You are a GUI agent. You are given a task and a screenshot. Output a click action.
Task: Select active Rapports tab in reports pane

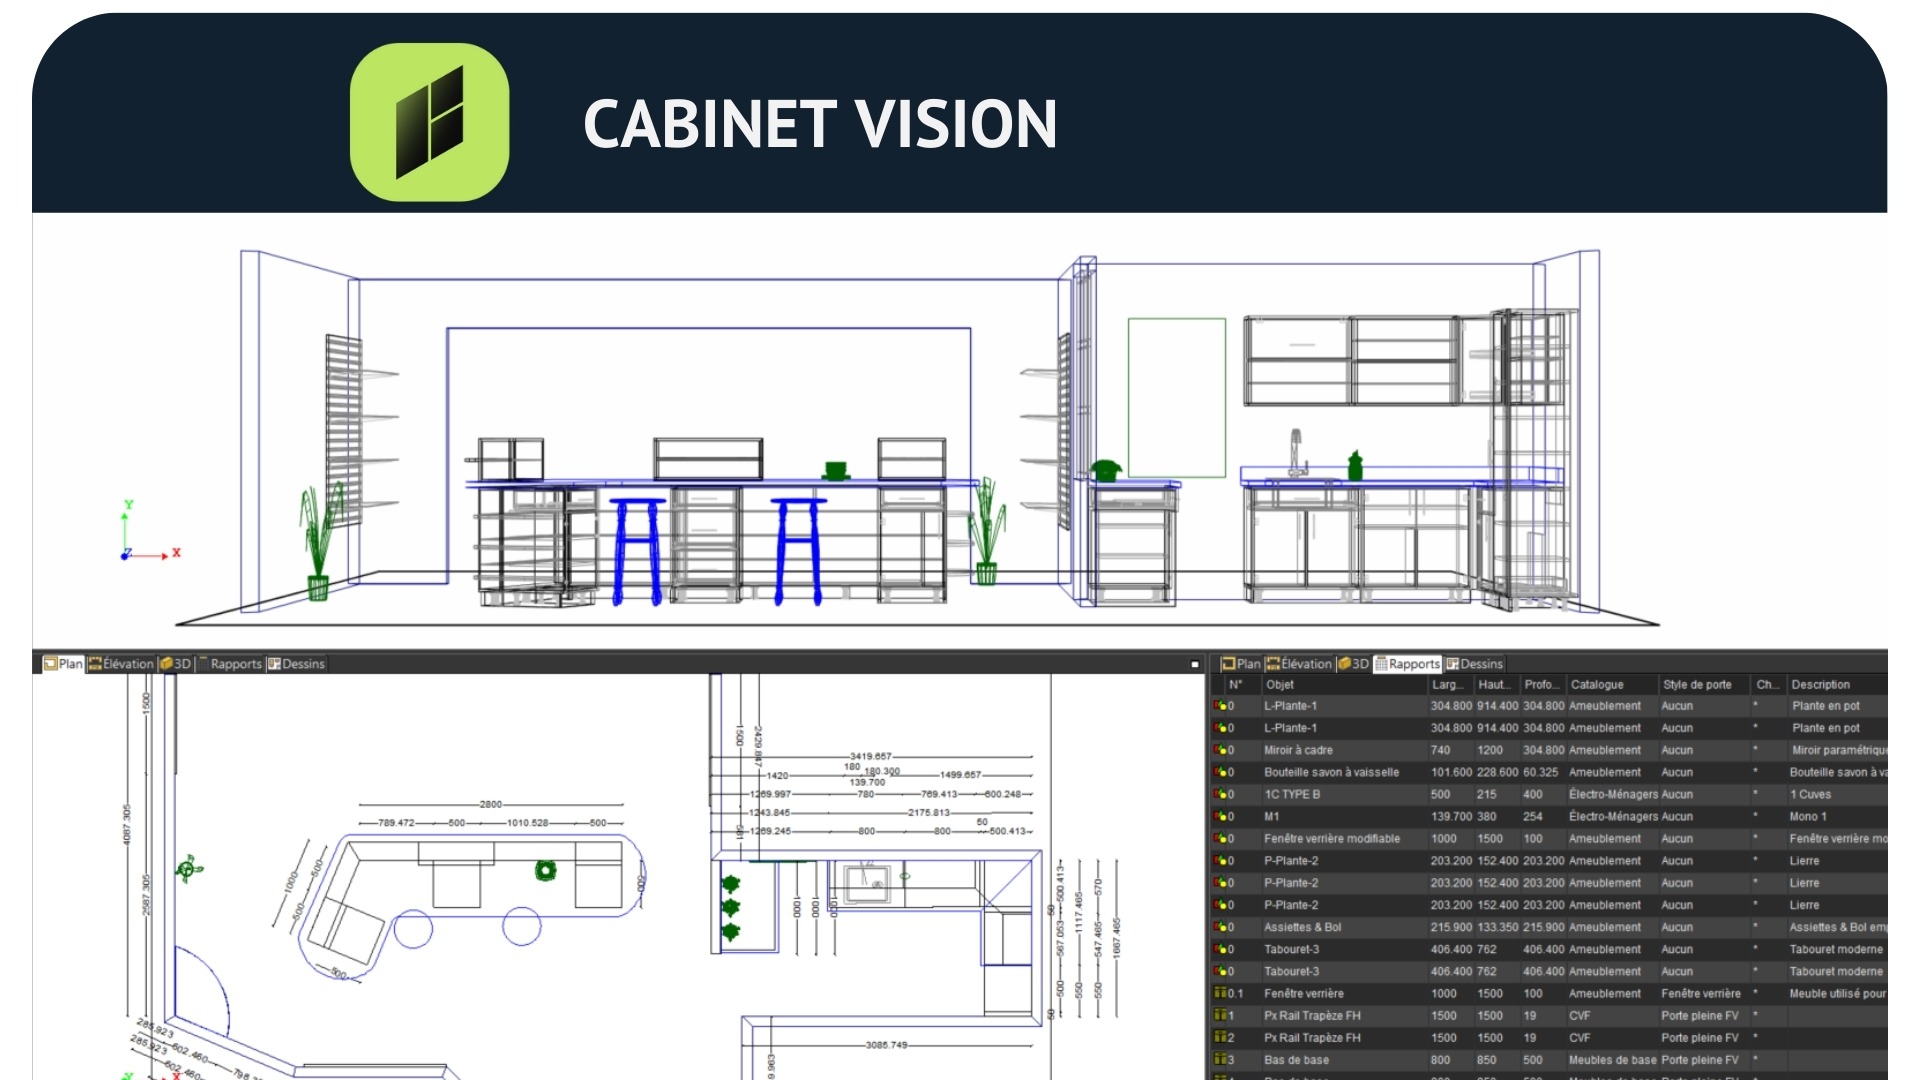[1407, 664]
